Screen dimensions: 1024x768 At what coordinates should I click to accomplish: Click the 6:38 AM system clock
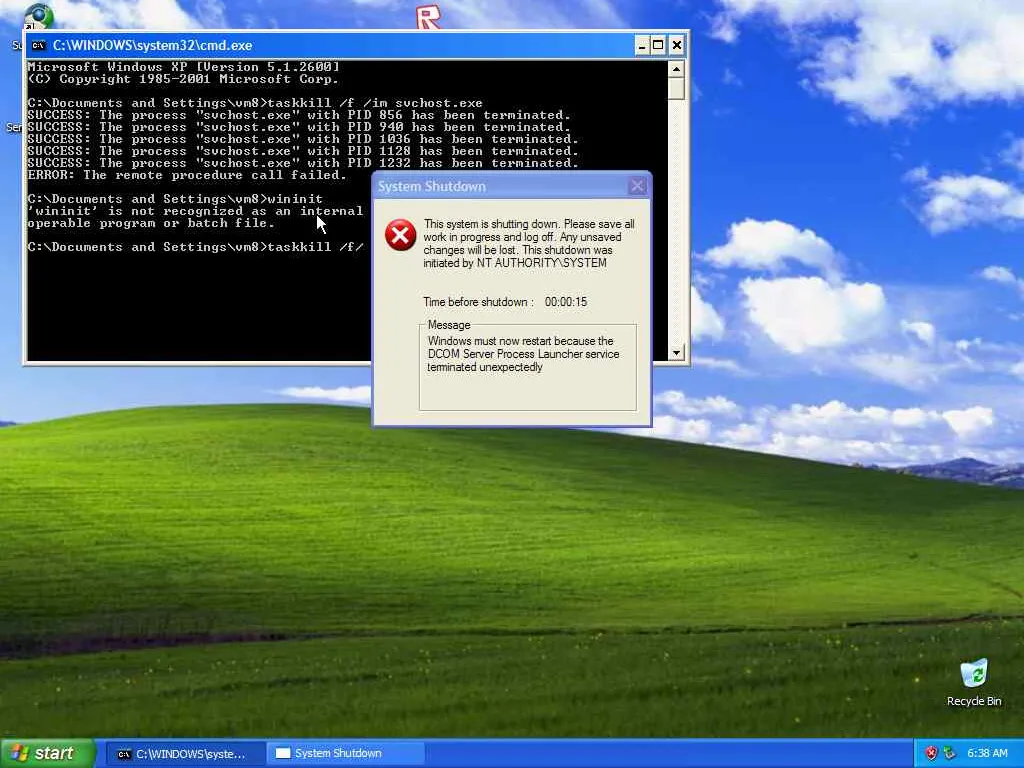point(987,754)
